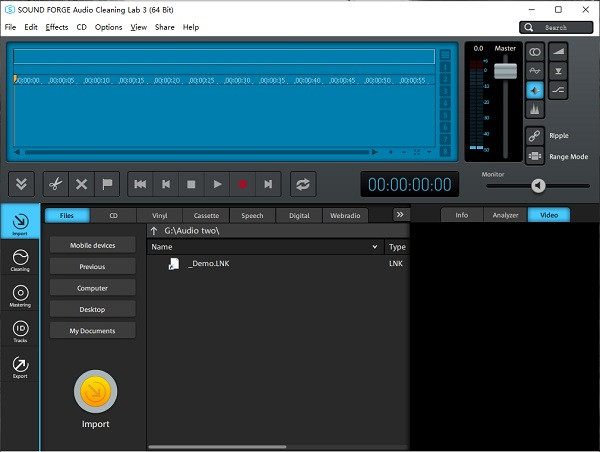Screen dimensions: 600x452
Task: Toggle the Range Mode button
Action: (535, 156)
